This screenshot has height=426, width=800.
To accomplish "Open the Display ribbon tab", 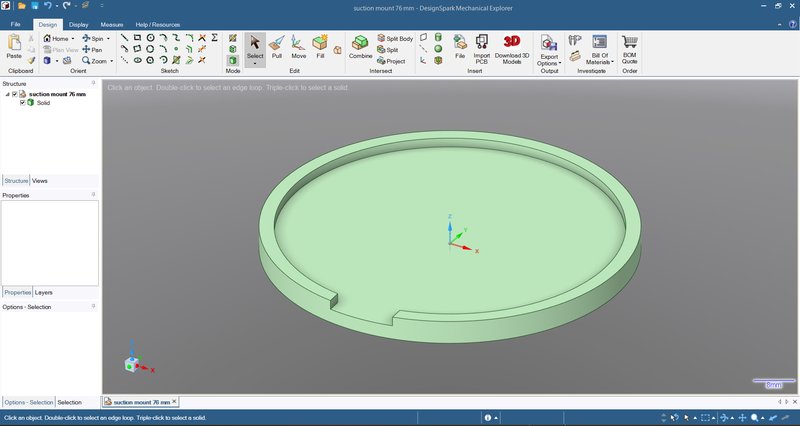I will click(x=78, y=23).
